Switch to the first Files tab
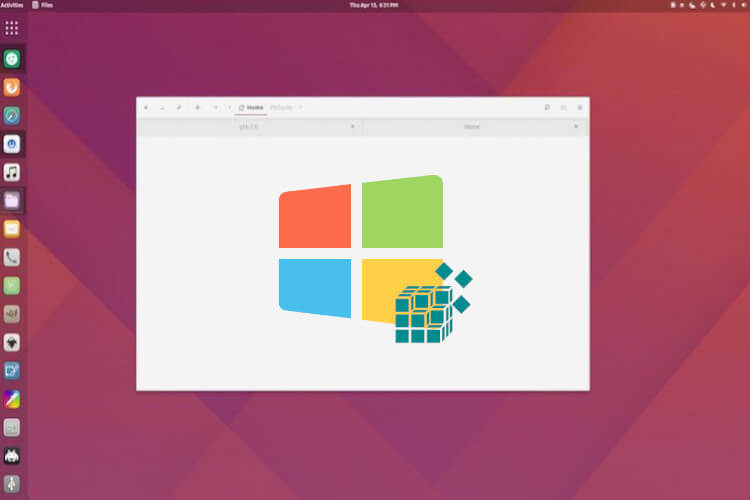This screenshot has height=500, width=750. click(249, 127)
